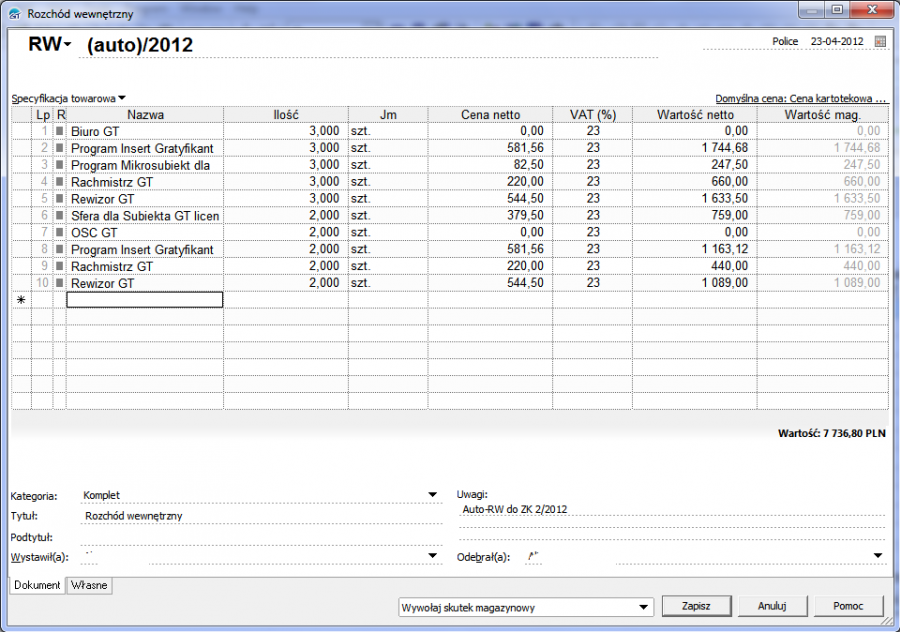Open the Wywołaj skutek magazynowy combo box
The width and height of the screenshot is (900, 632).
point(526,607)
